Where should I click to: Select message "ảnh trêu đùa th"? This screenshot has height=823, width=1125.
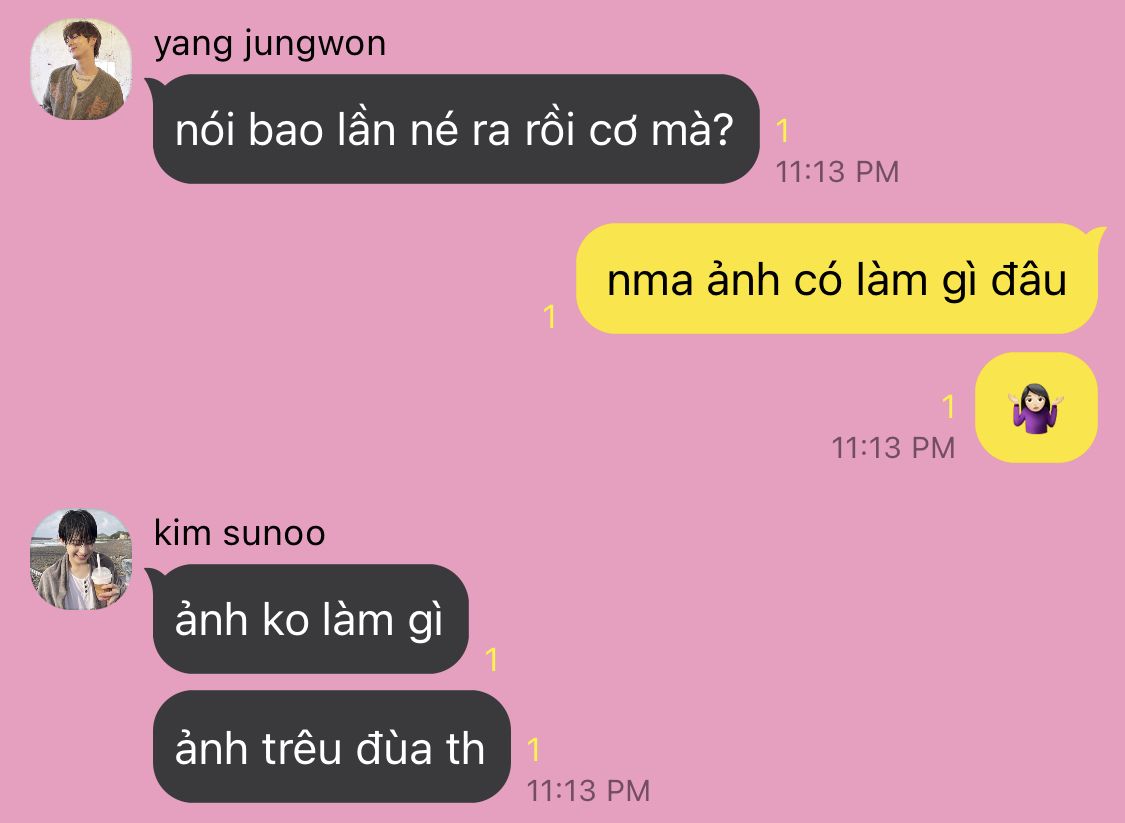tap(331, 747)
